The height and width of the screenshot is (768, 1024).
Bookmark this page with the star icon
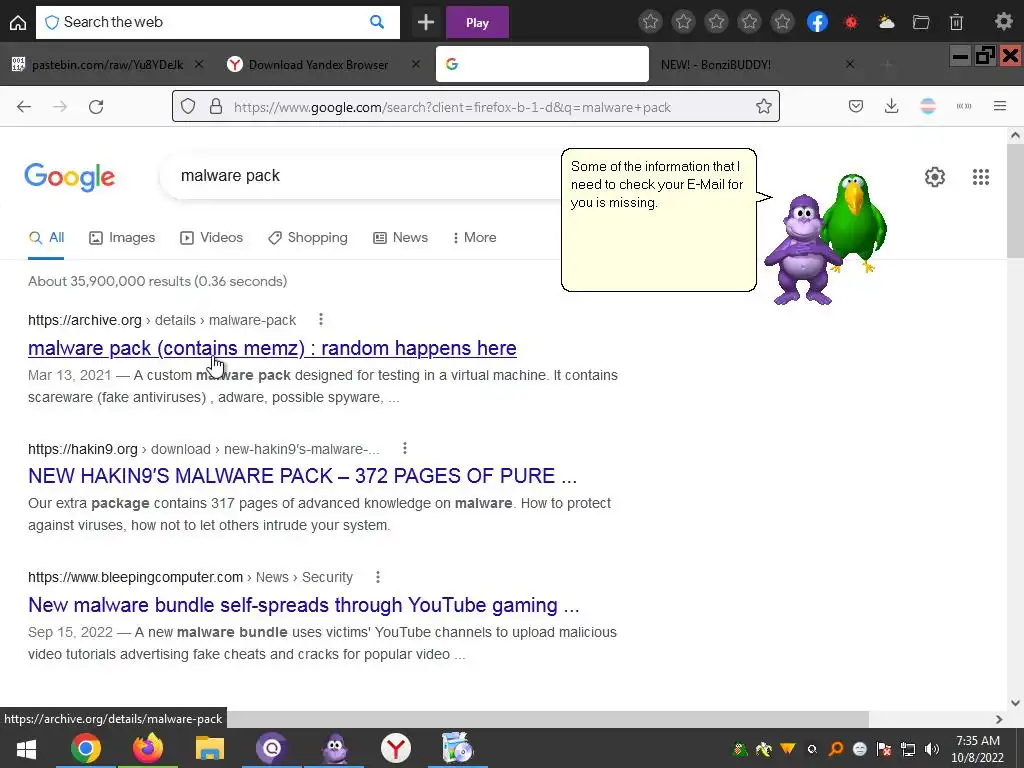[x=763, y=106]
